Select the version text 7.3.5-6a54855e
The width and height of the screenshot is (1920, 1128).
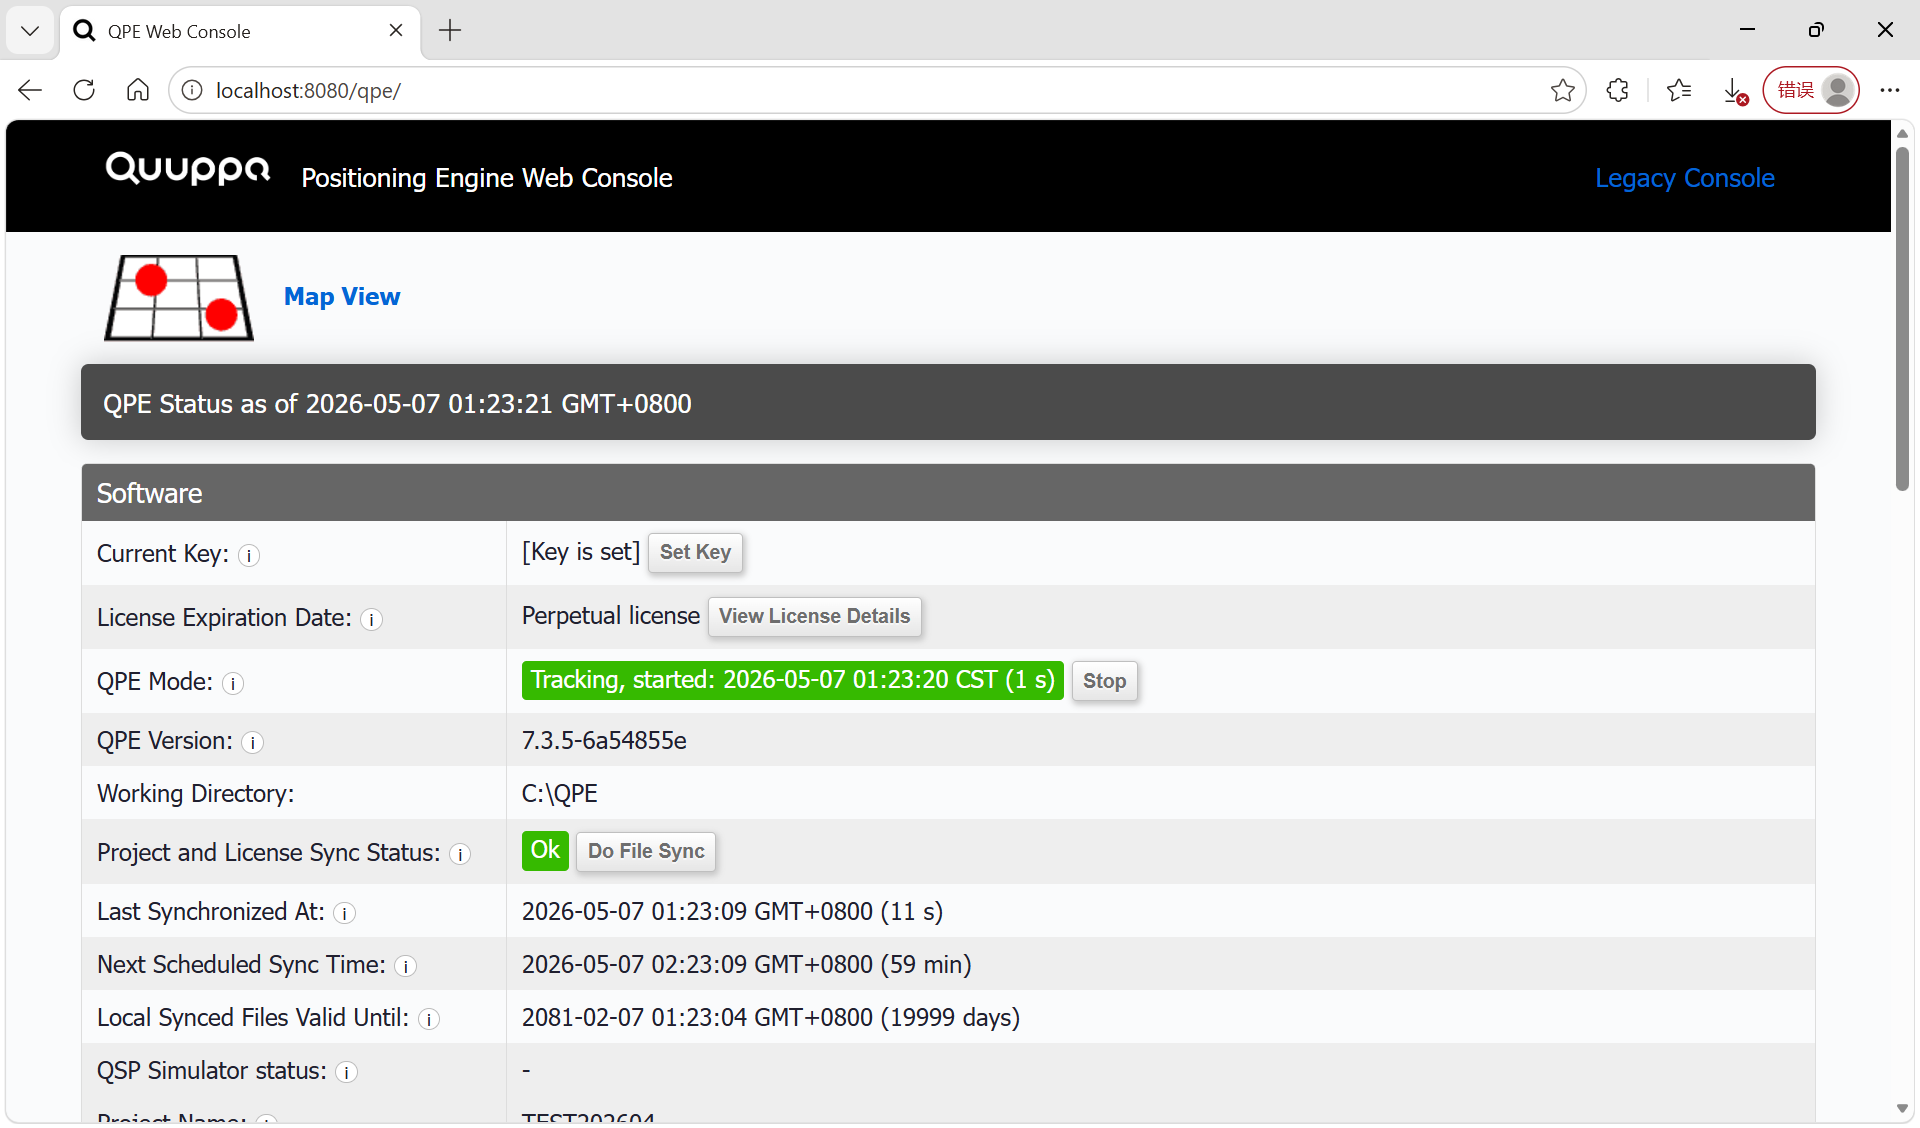[x=604, y=740]
